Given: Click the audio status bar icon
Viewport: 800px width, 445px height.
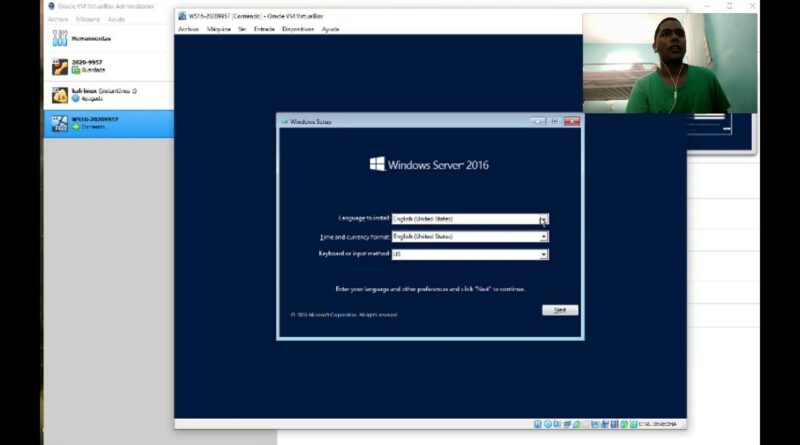Looking at the screenshot, I should (x=557, y=424).
